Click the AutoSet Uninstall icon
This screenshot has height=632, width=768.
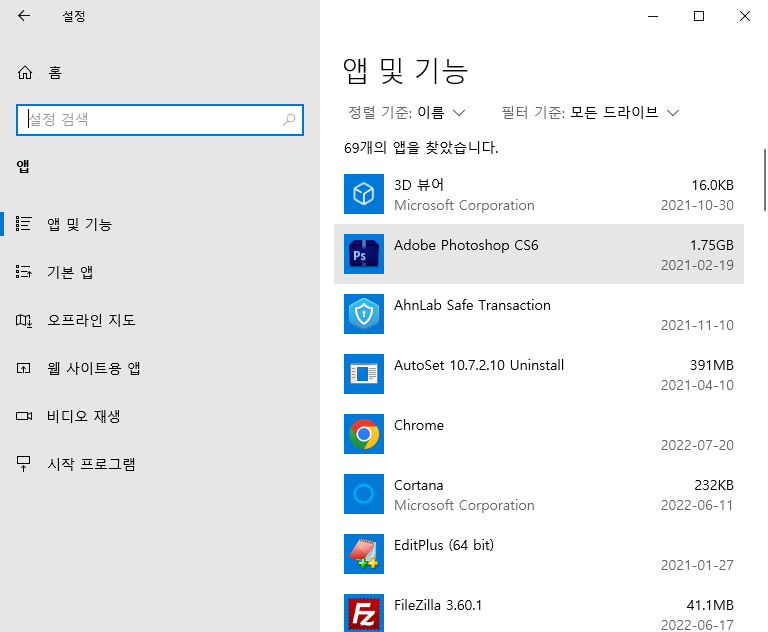[x=364, y=374]
